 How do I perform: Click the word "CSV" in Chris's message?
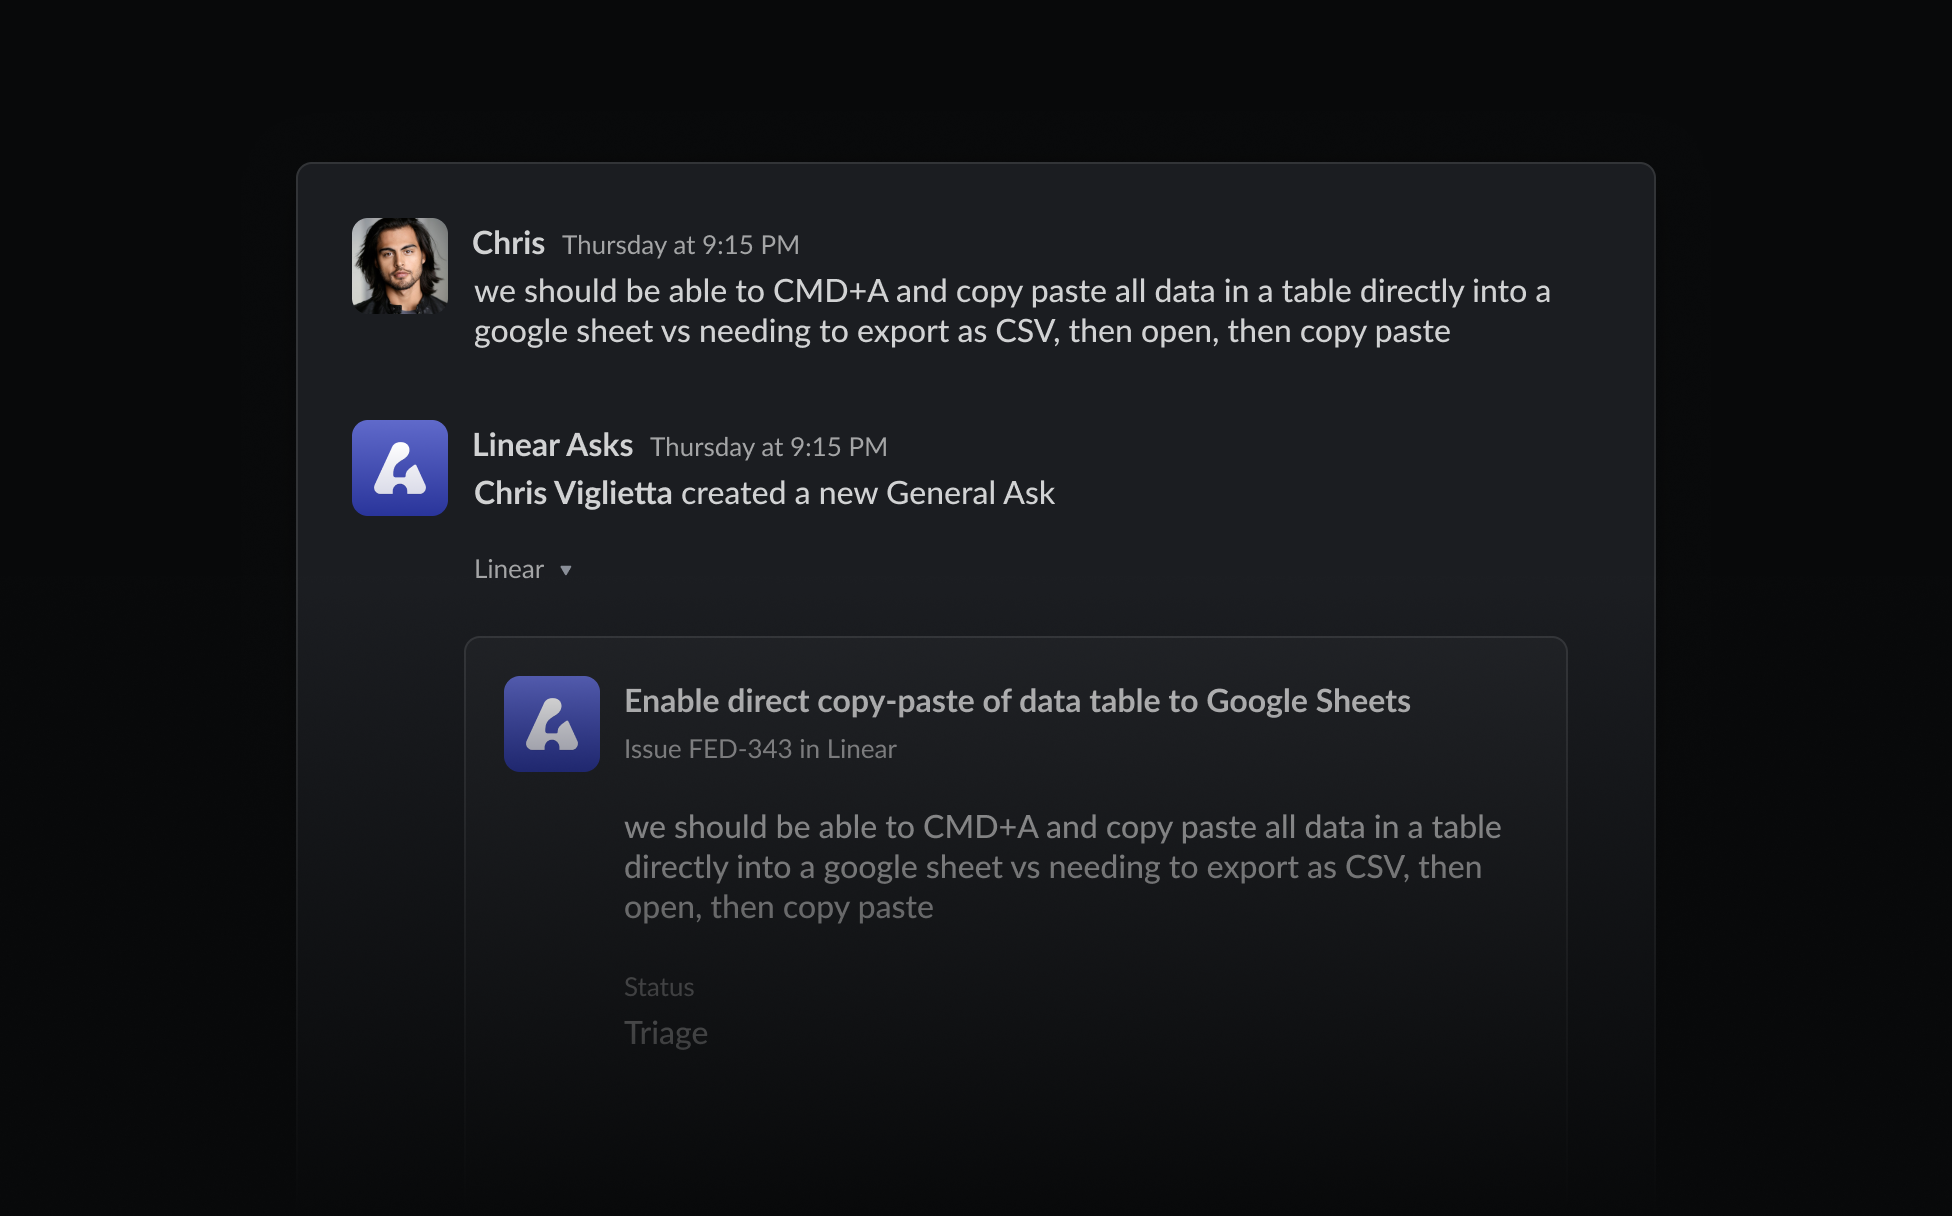click(x=1024, y=331)
